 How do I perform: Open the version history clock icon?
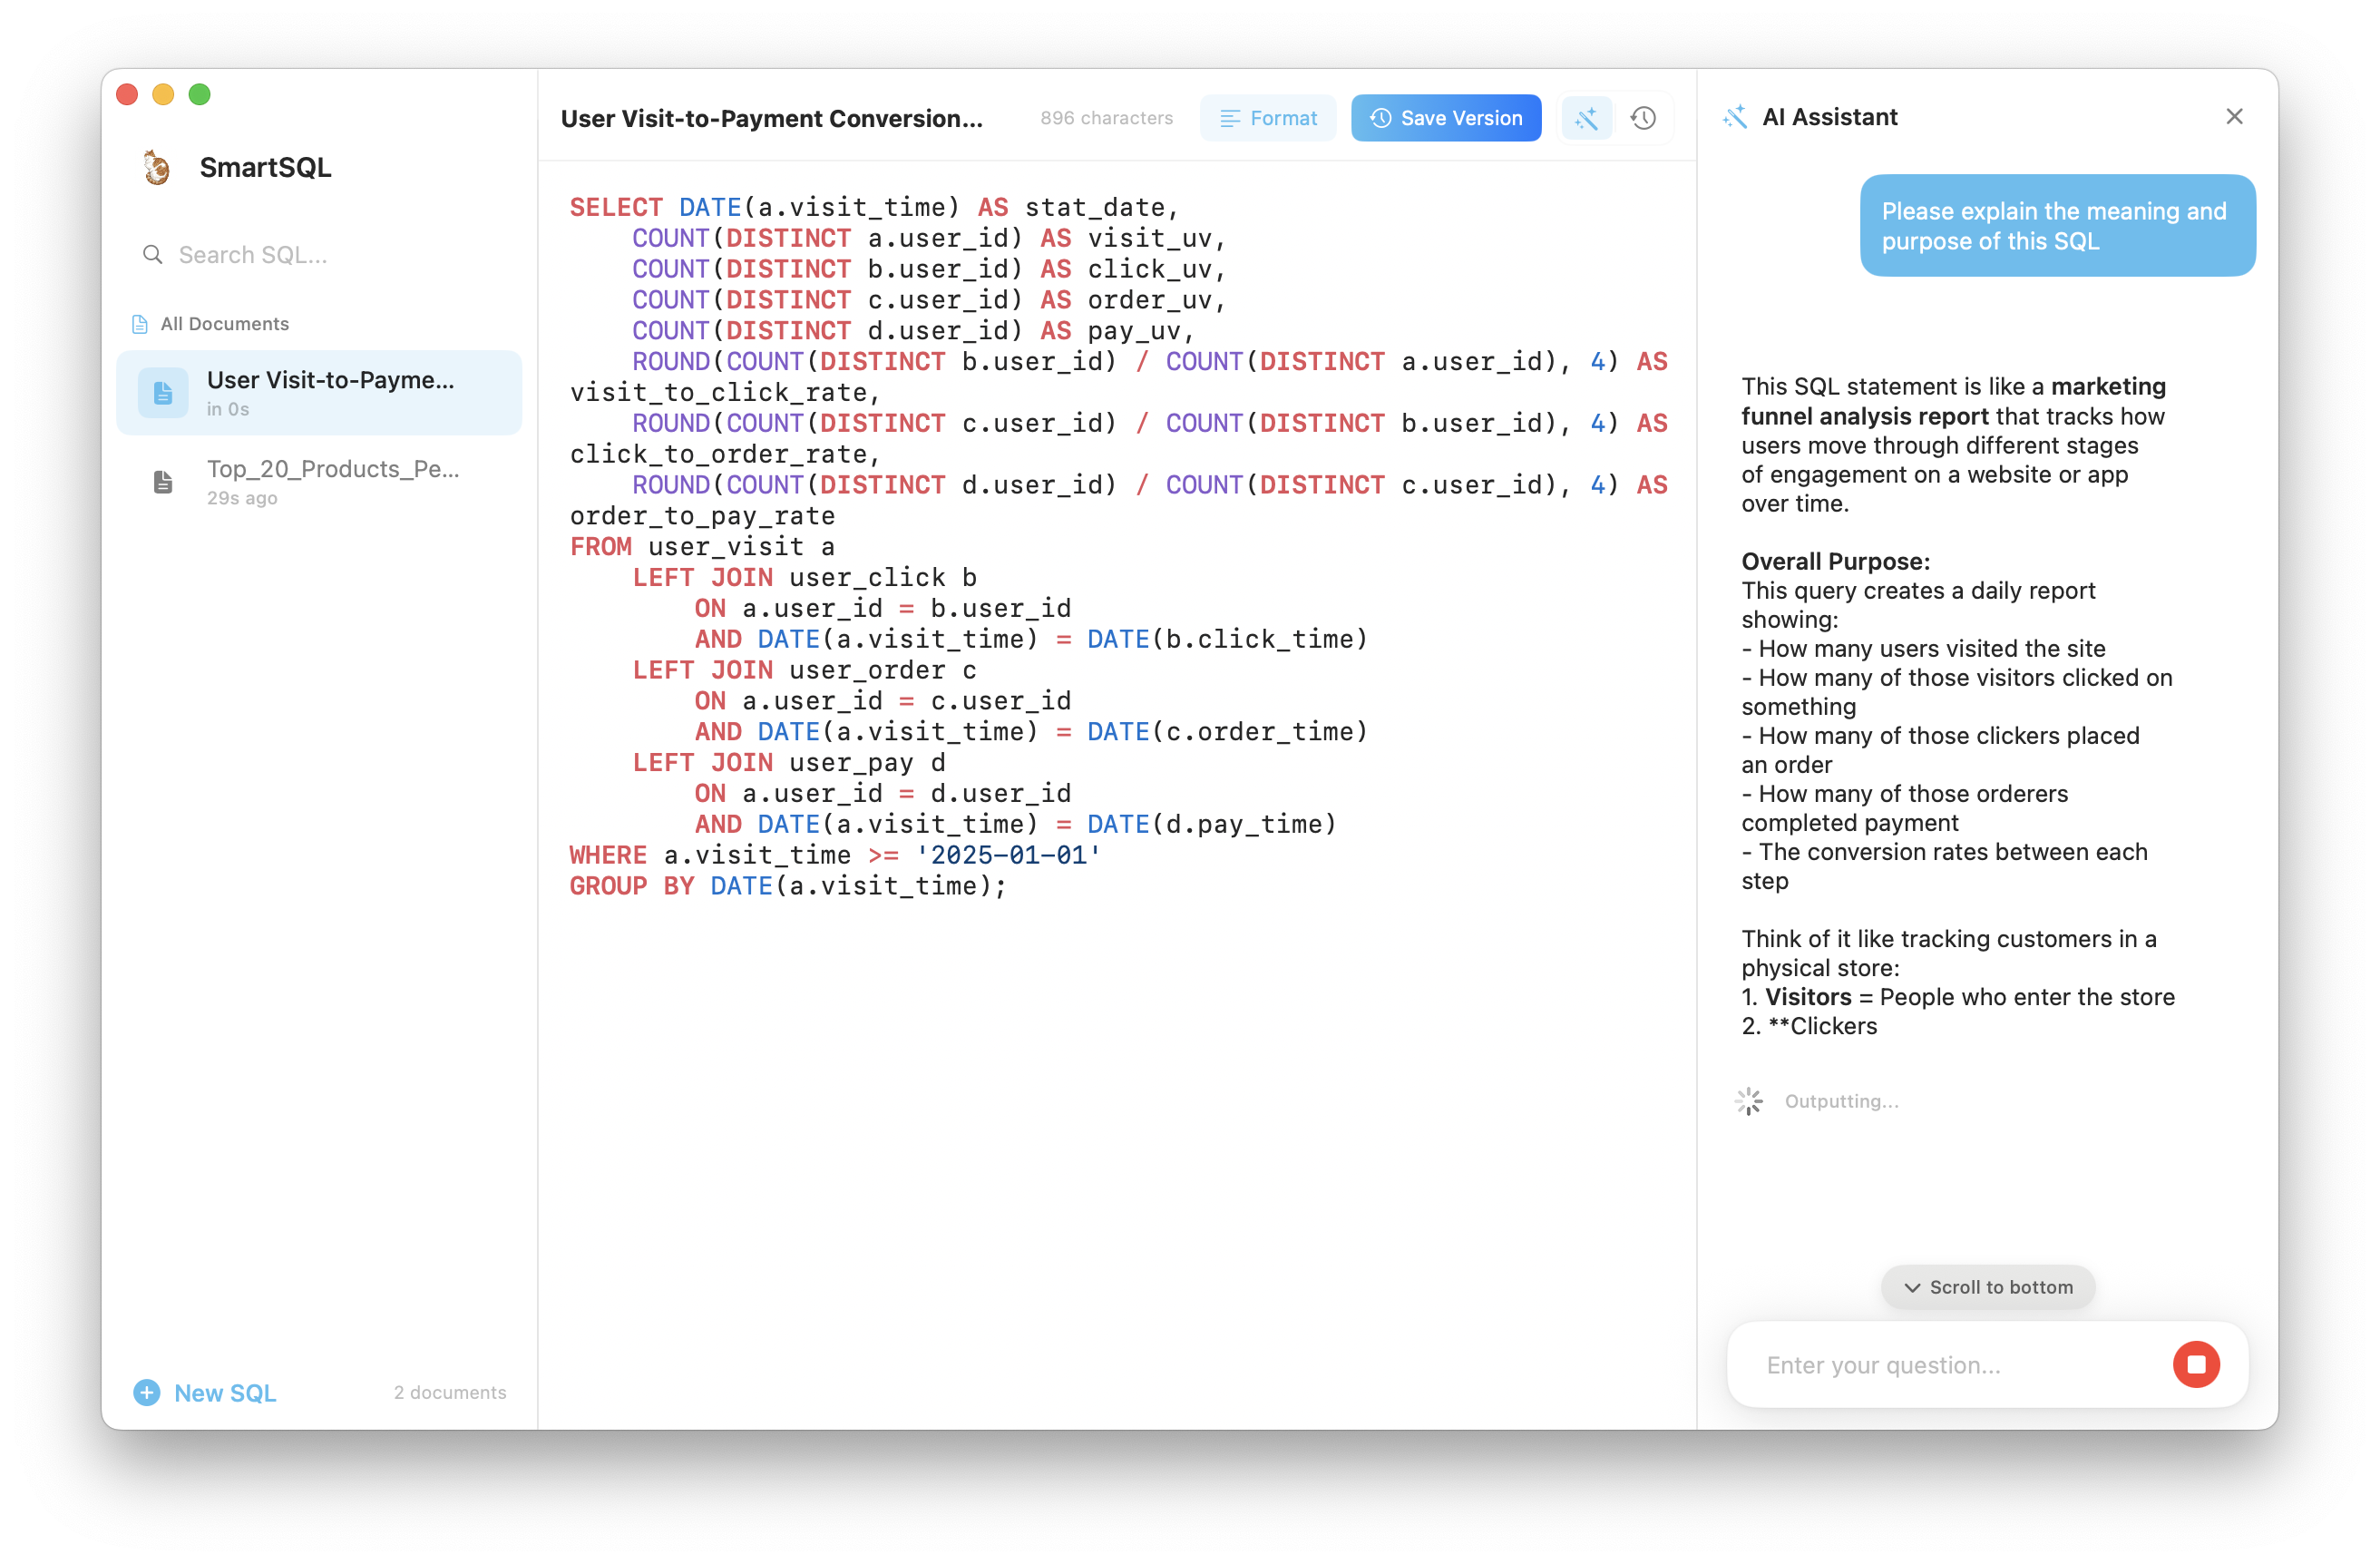1643,118
